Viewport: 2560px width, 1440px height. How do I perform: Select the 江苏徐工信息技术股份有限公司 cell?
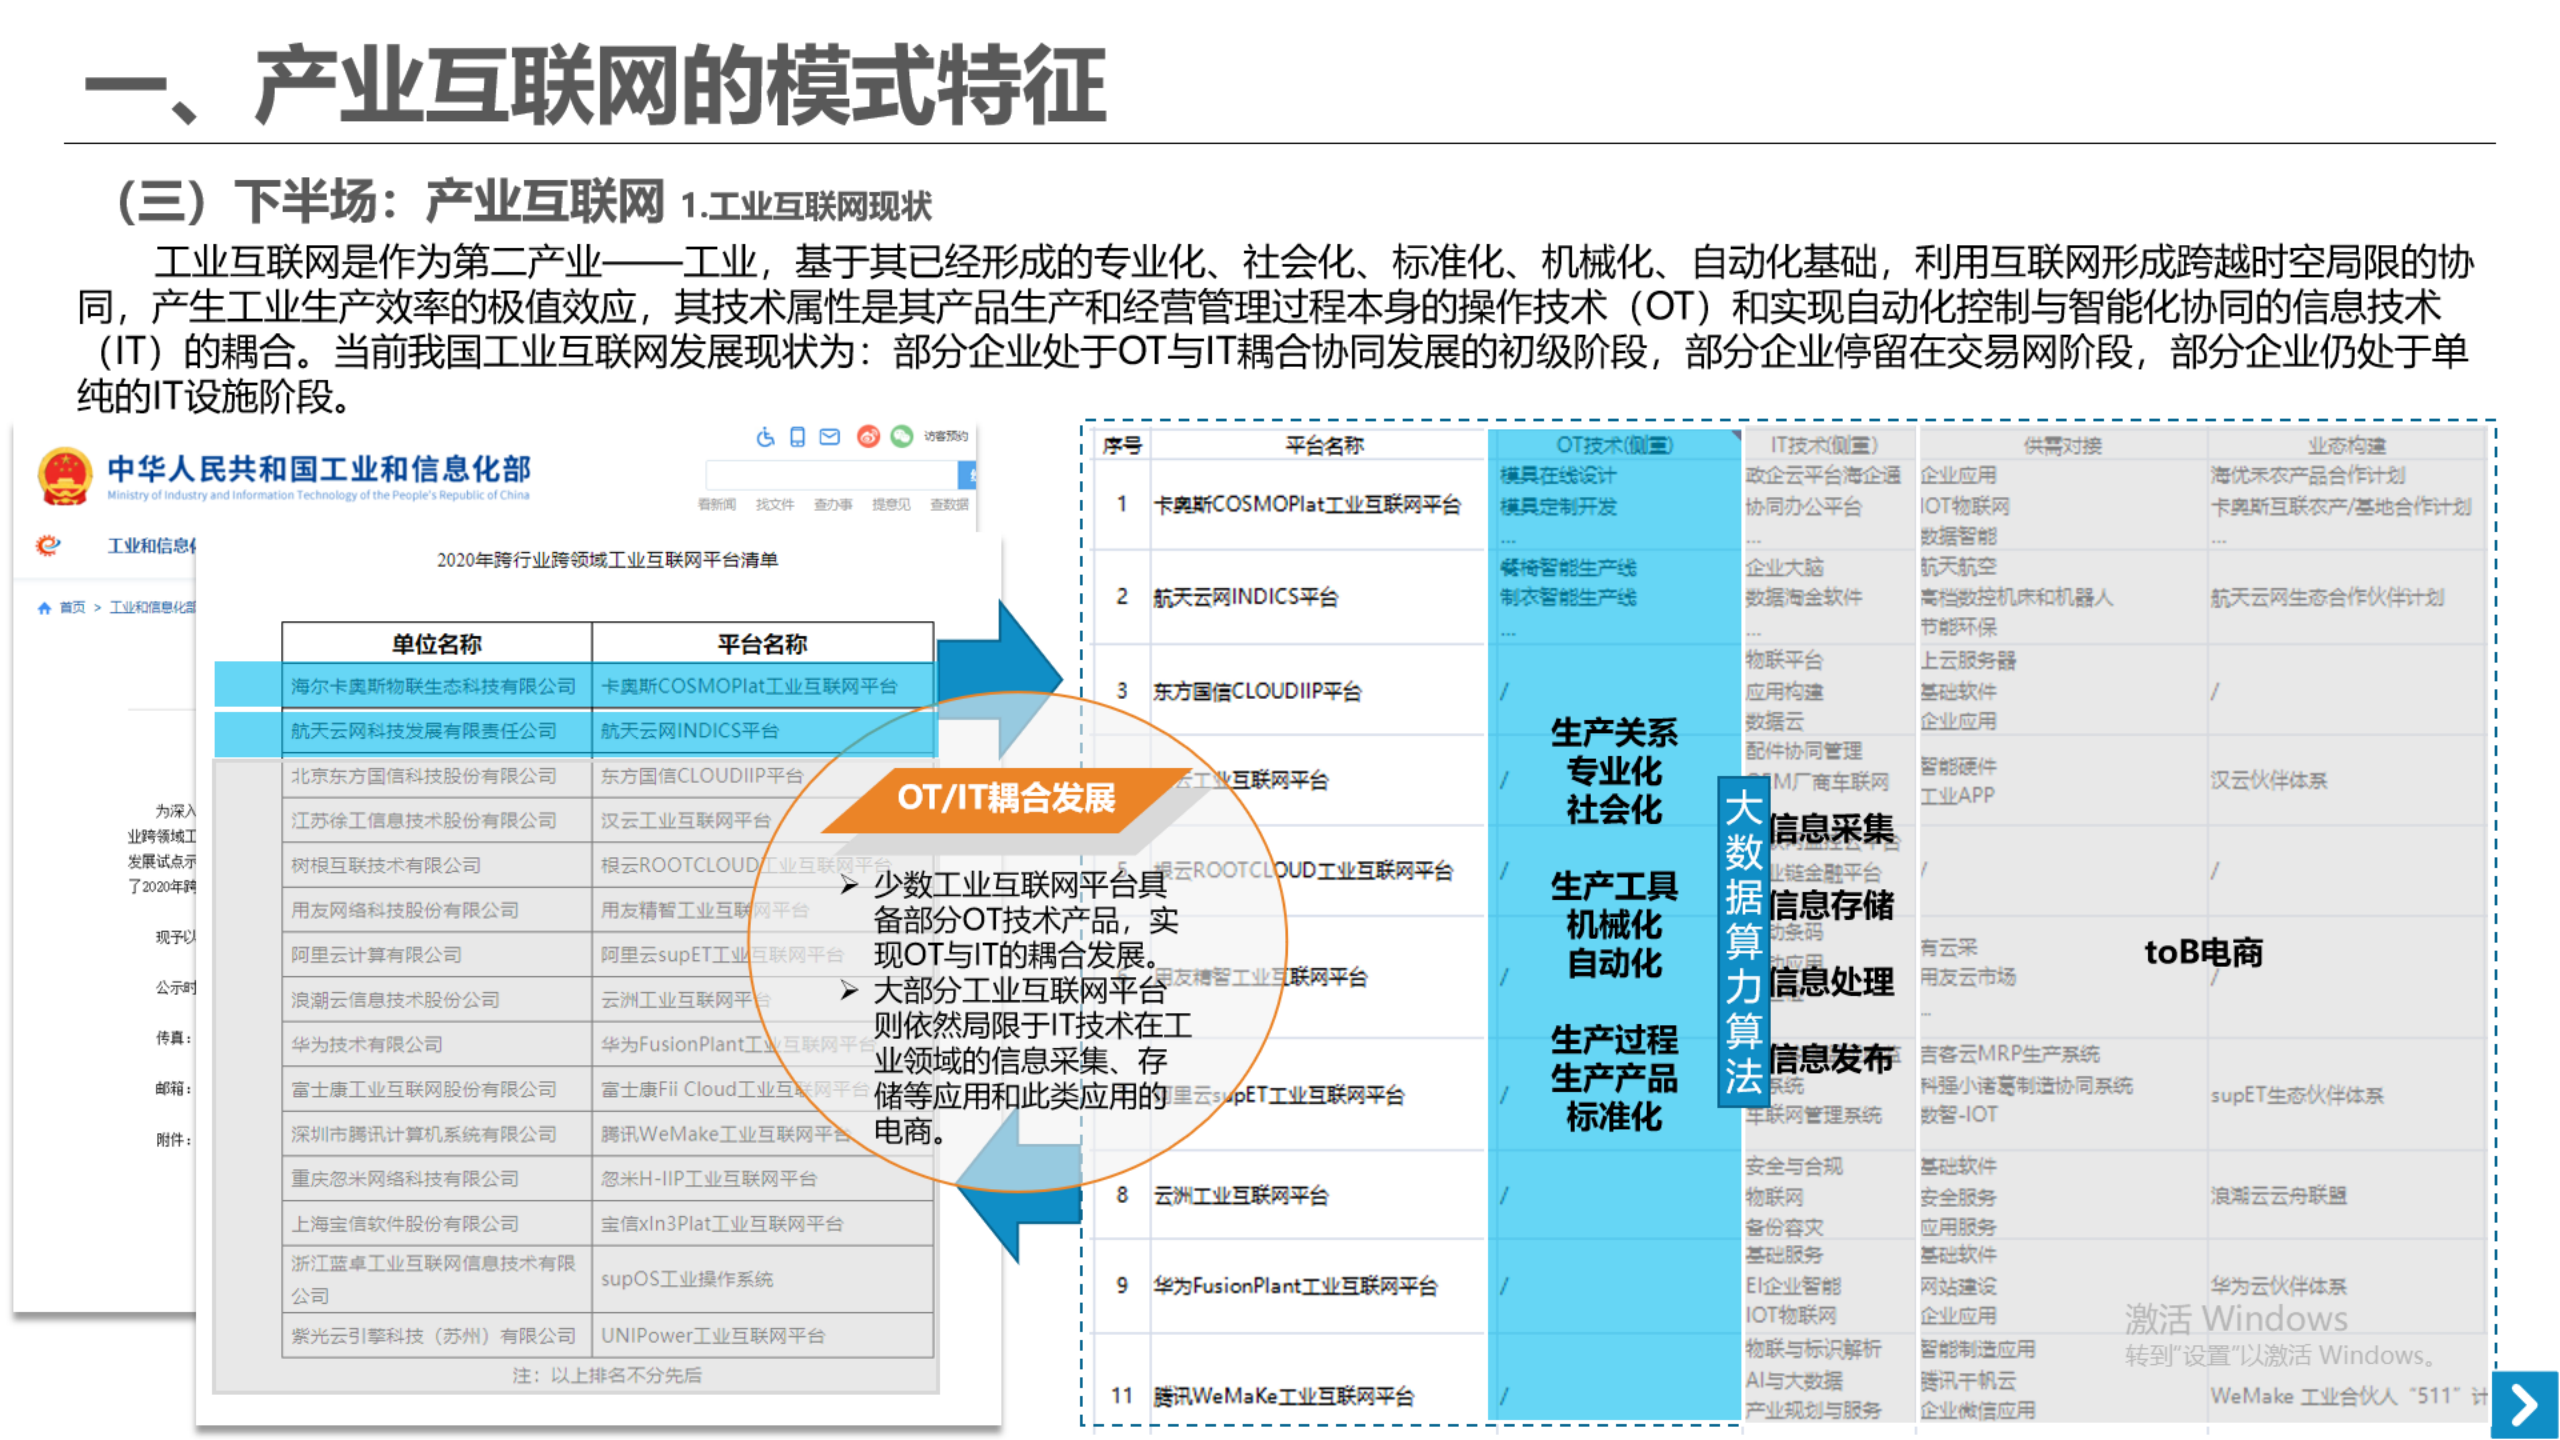coord(437,821)
